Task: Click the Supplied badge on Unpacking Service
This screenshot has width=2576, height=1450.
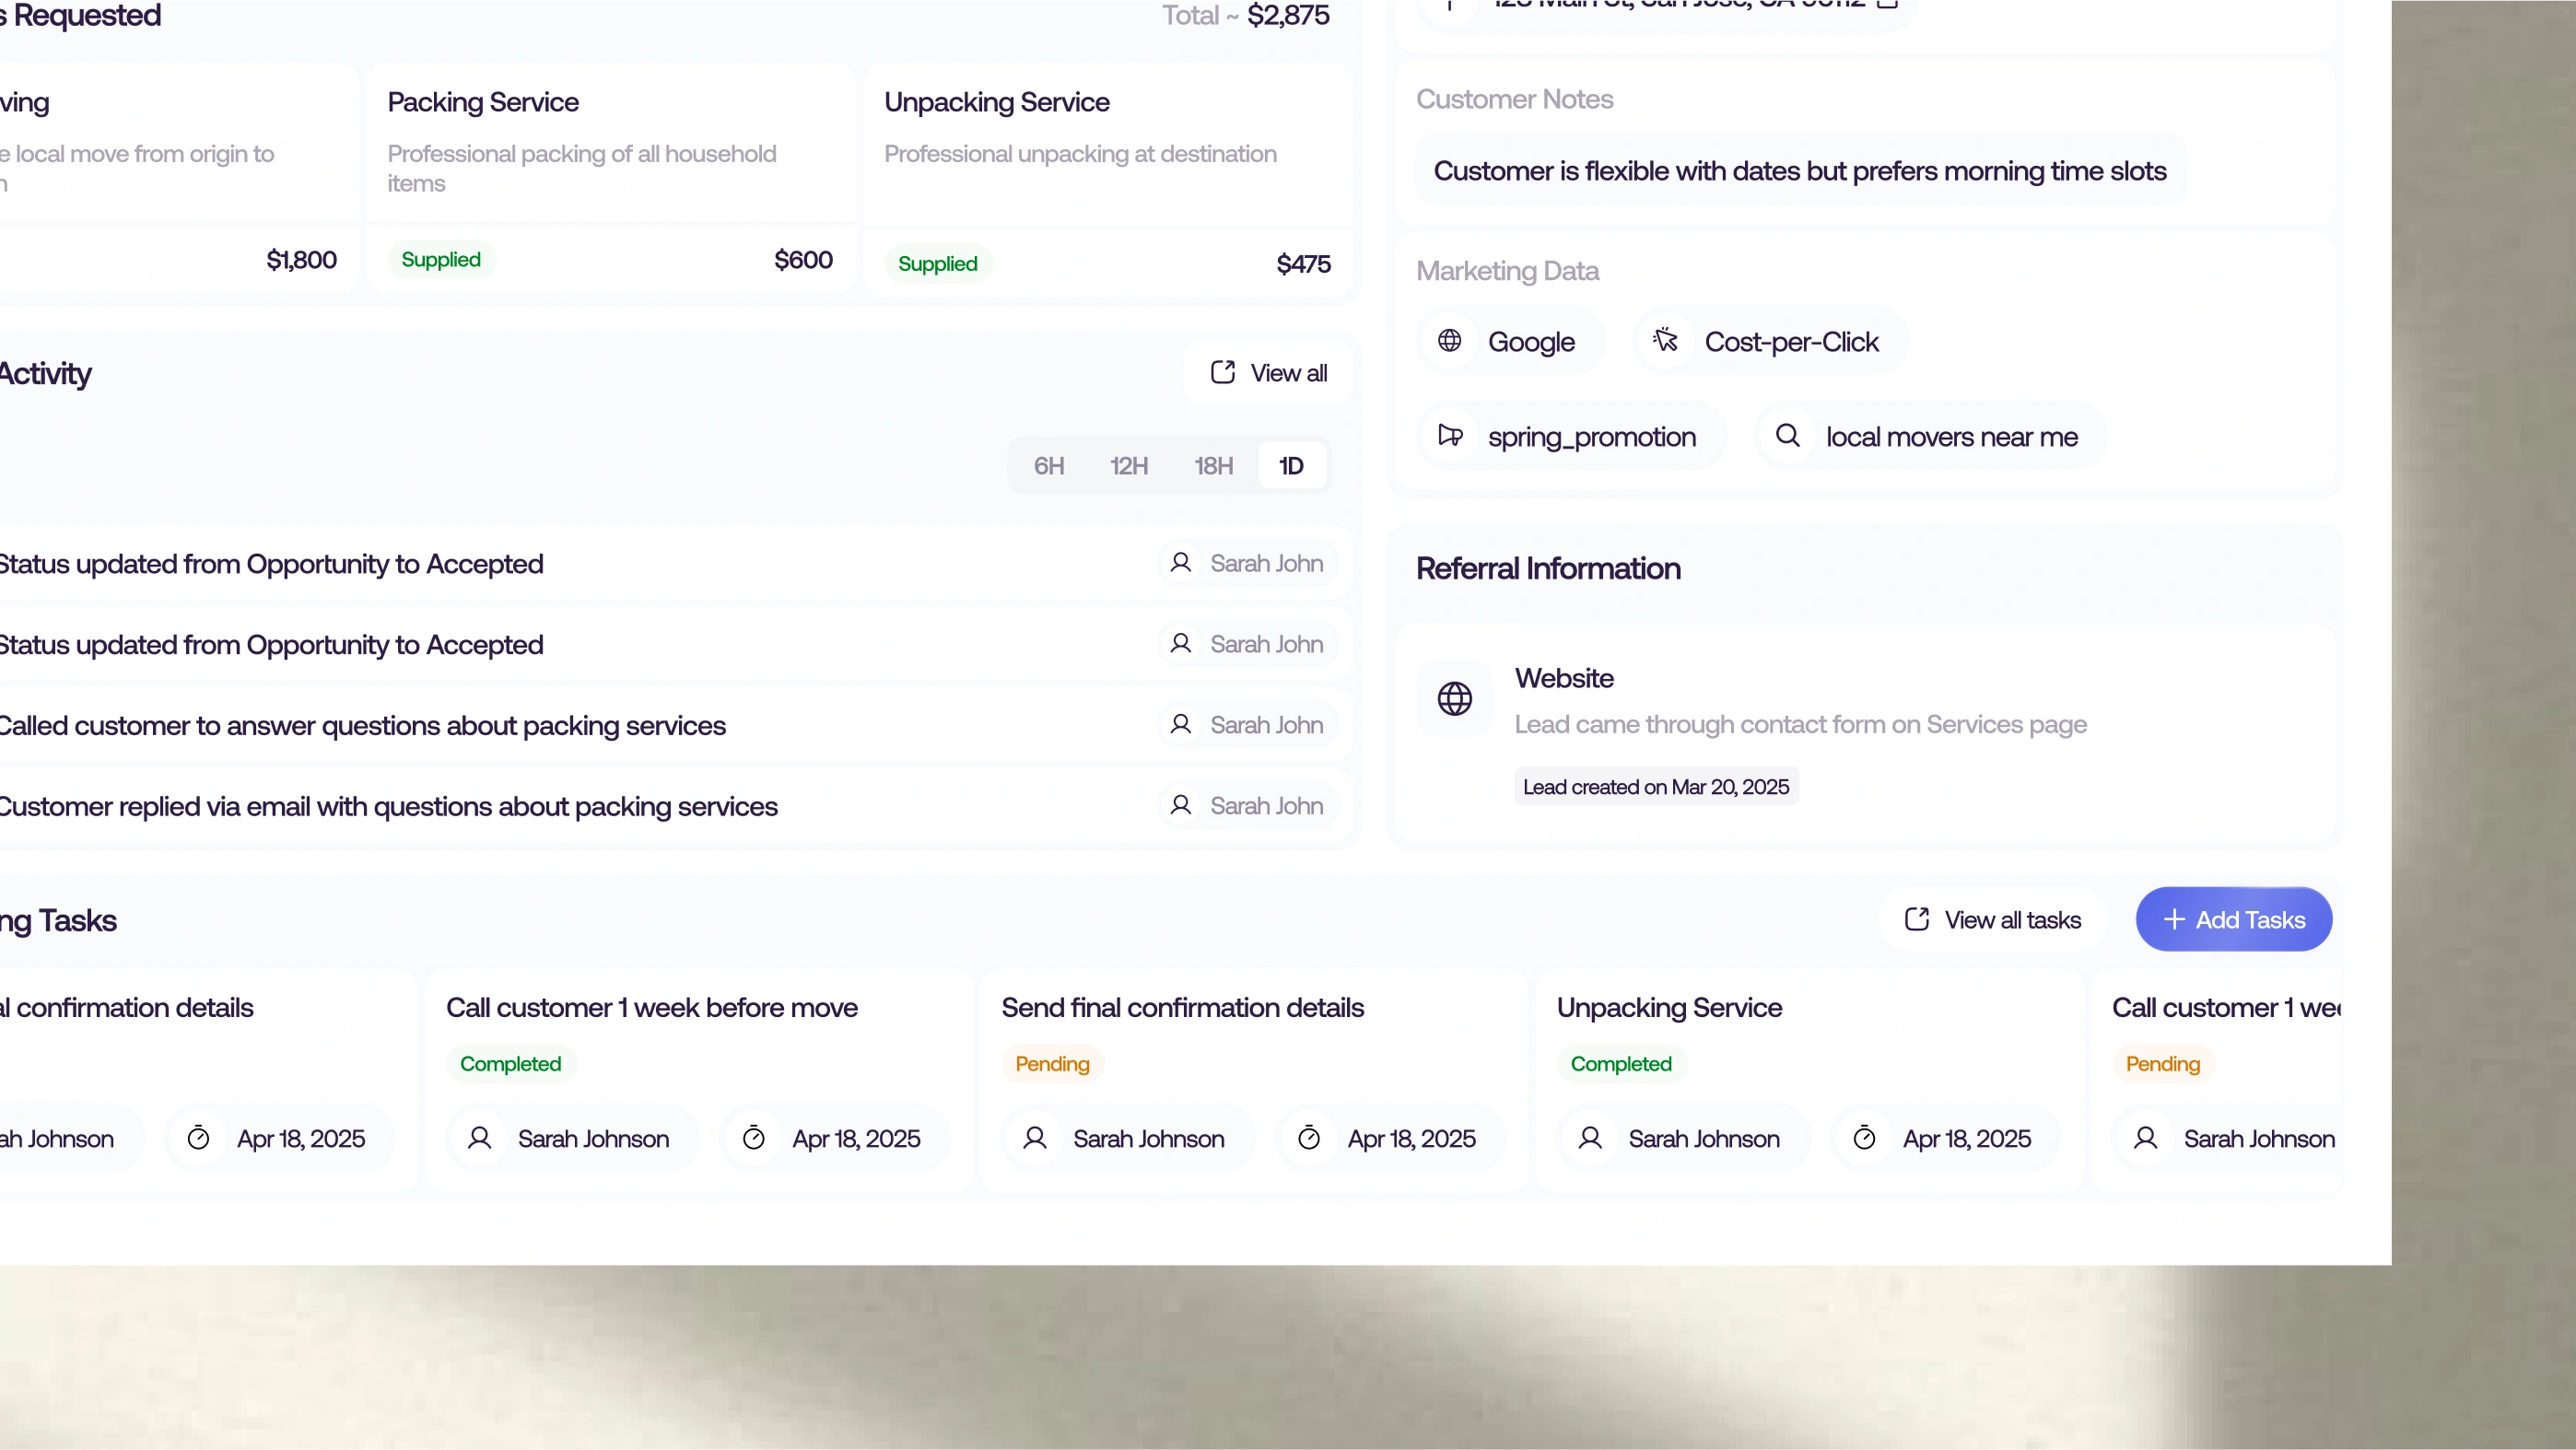Action: 937,263
